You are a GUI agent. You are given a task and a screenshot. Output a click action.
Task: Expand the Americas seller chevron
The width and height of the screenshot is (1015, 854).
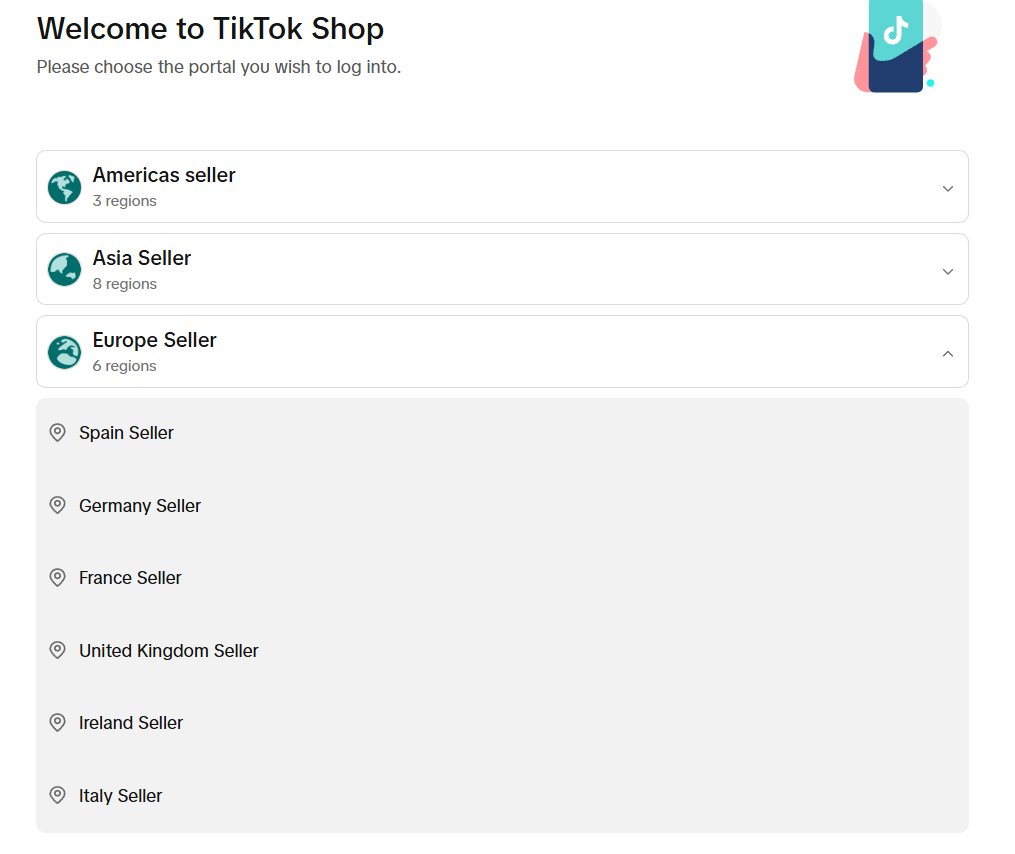click(x=948, y=188)
